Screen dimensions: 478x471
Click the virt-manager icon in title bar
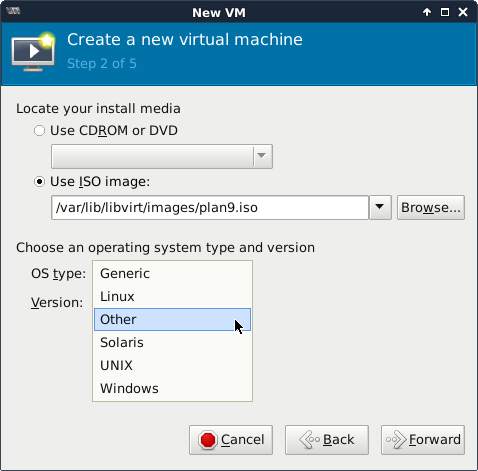pos(13,11)
